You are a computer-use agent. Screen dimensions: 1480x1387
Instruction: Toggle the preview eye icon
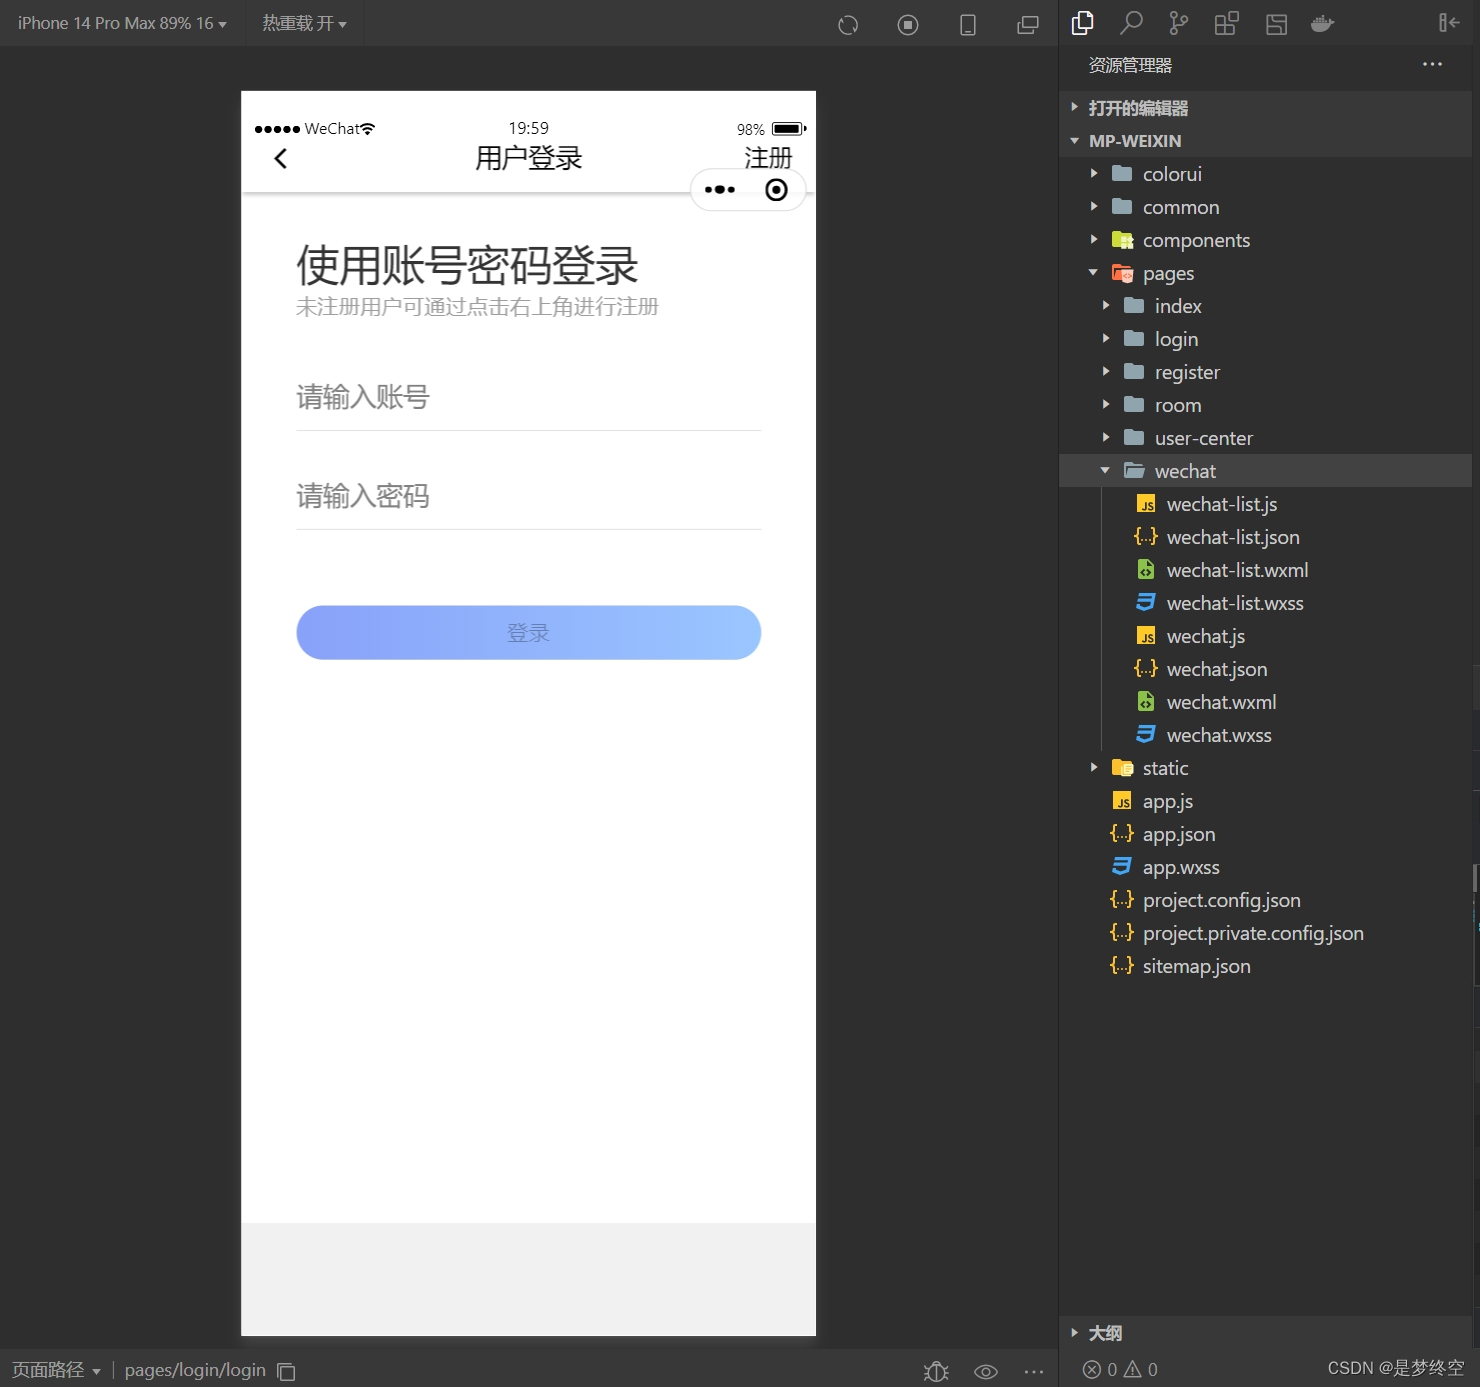pos(986,1371)
